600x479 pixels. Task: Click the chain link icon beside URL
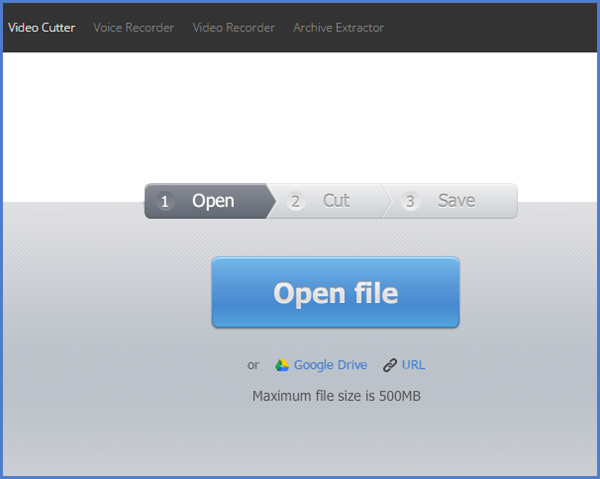click(390, 365)
